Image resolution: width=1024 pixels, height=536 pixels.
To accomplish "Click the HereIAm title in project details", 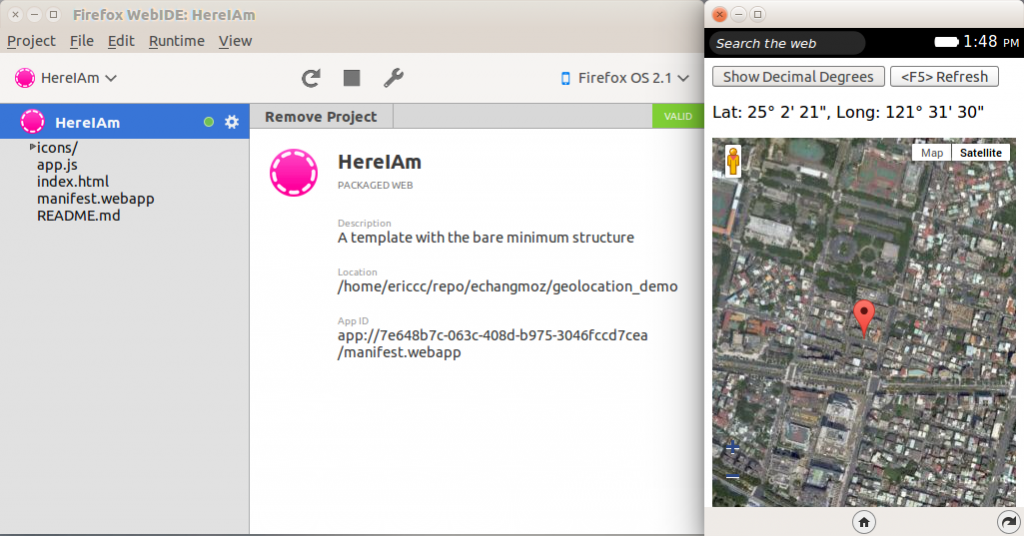I will 379,162.
